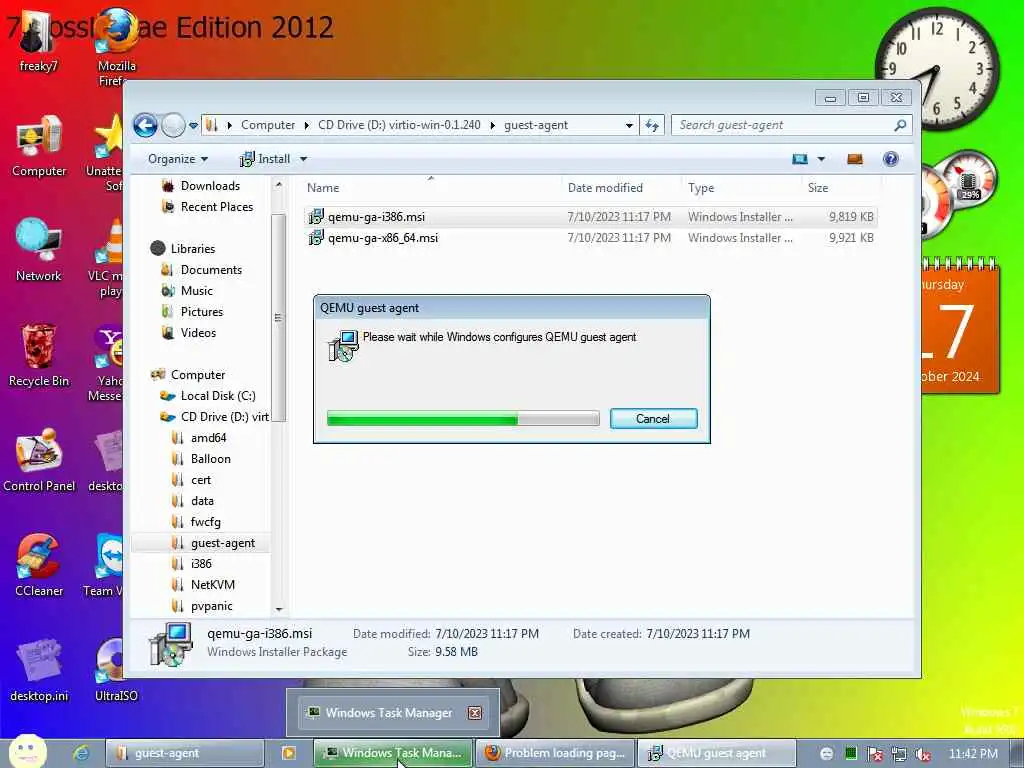The width and height of the screenshot is (1024, 768).
Task: Click the Install toolbar button
Action: pyautogui.click(x=265, y=159)
